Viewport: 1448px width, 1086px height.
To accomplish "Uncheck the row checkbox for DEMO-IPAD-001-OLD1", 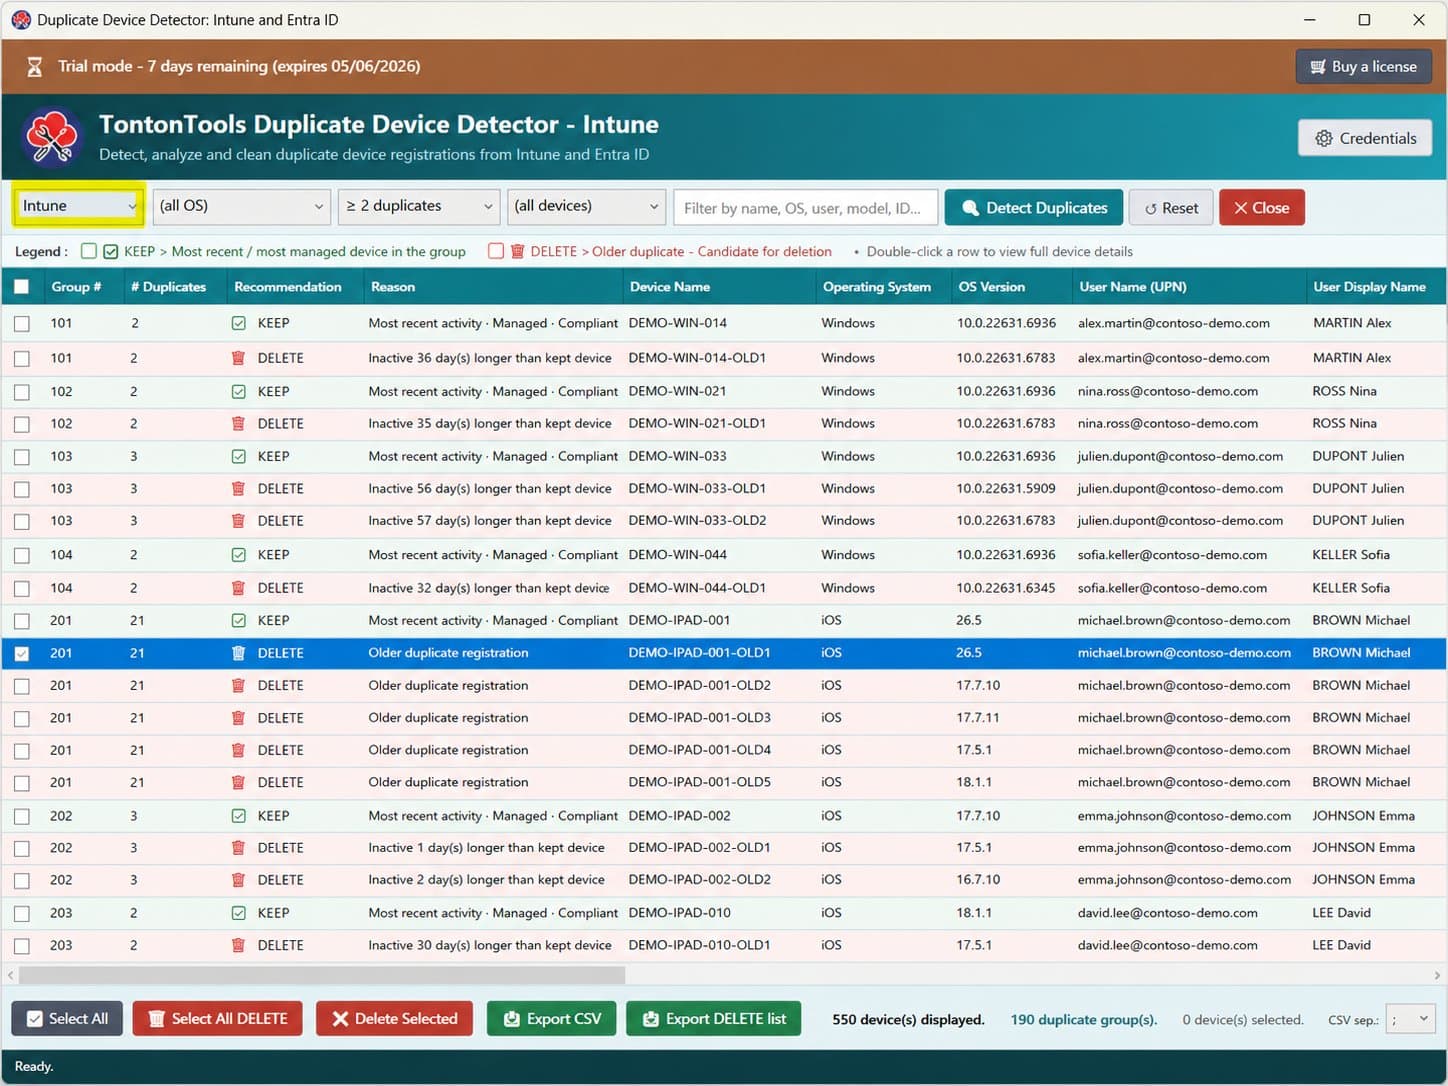I will tap(21, 653).
